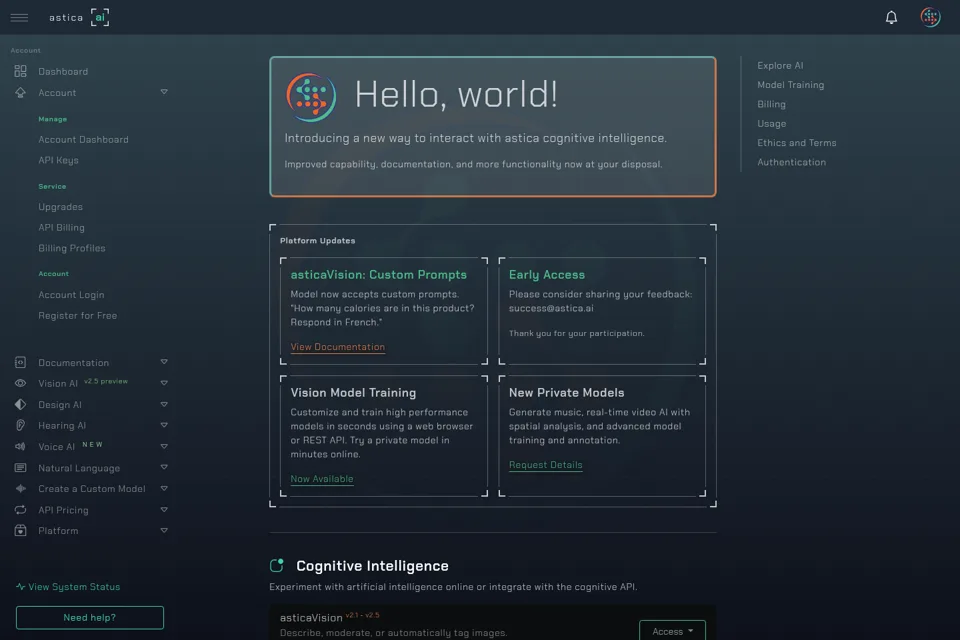
Task: Click View Documentation link
Action: point(337,347)
